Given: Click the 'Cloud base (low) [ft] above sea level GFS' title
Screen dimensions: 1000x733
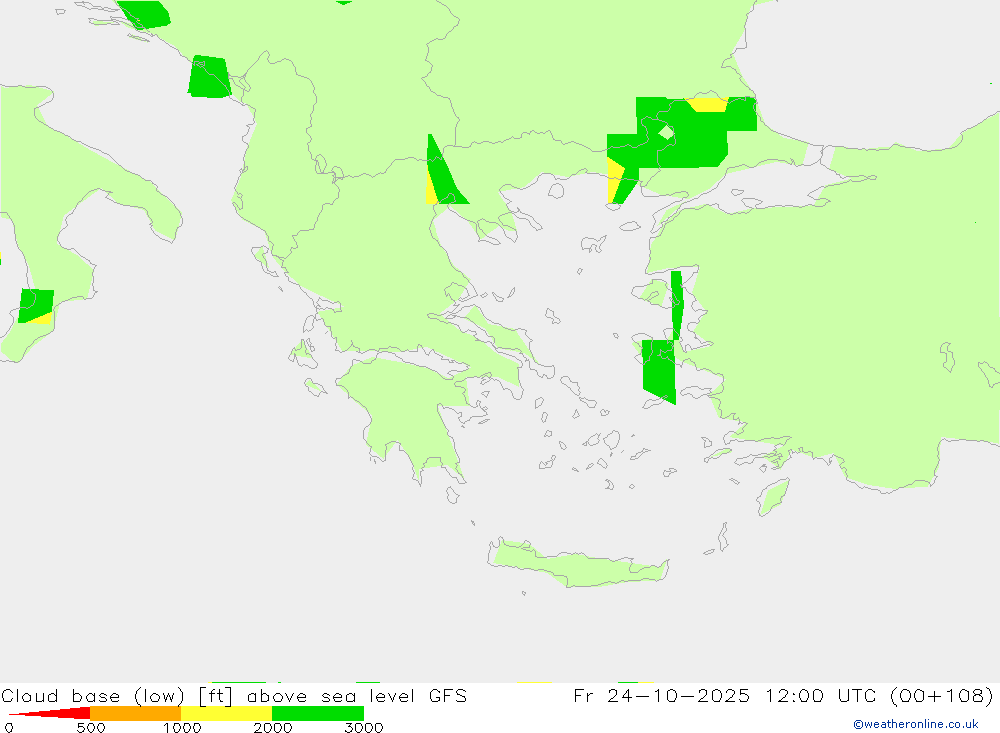Looking at the screenshot, I should [x=234, y=696].
